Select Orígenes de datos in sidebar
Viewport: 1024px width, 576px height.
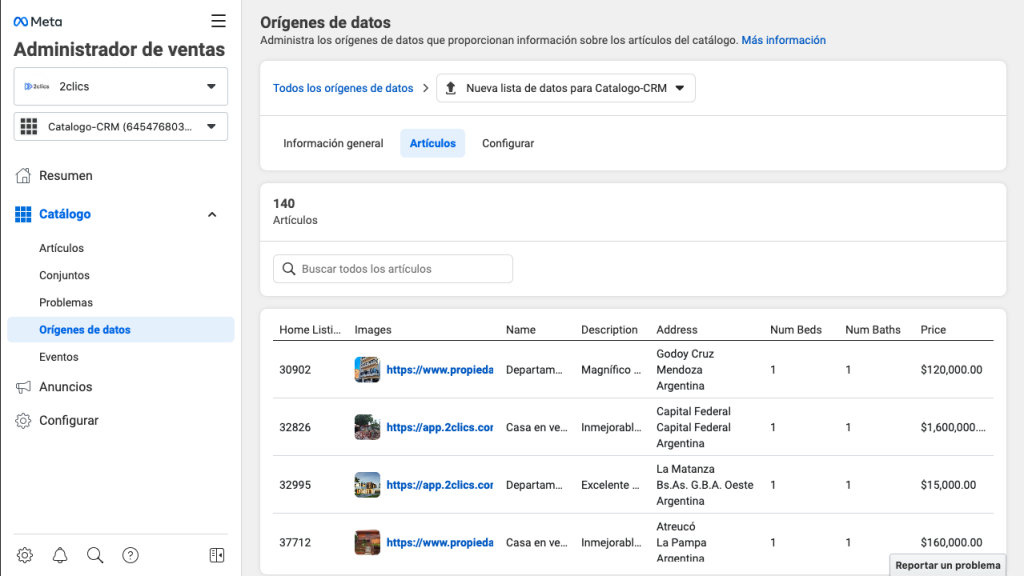[121, 330]
